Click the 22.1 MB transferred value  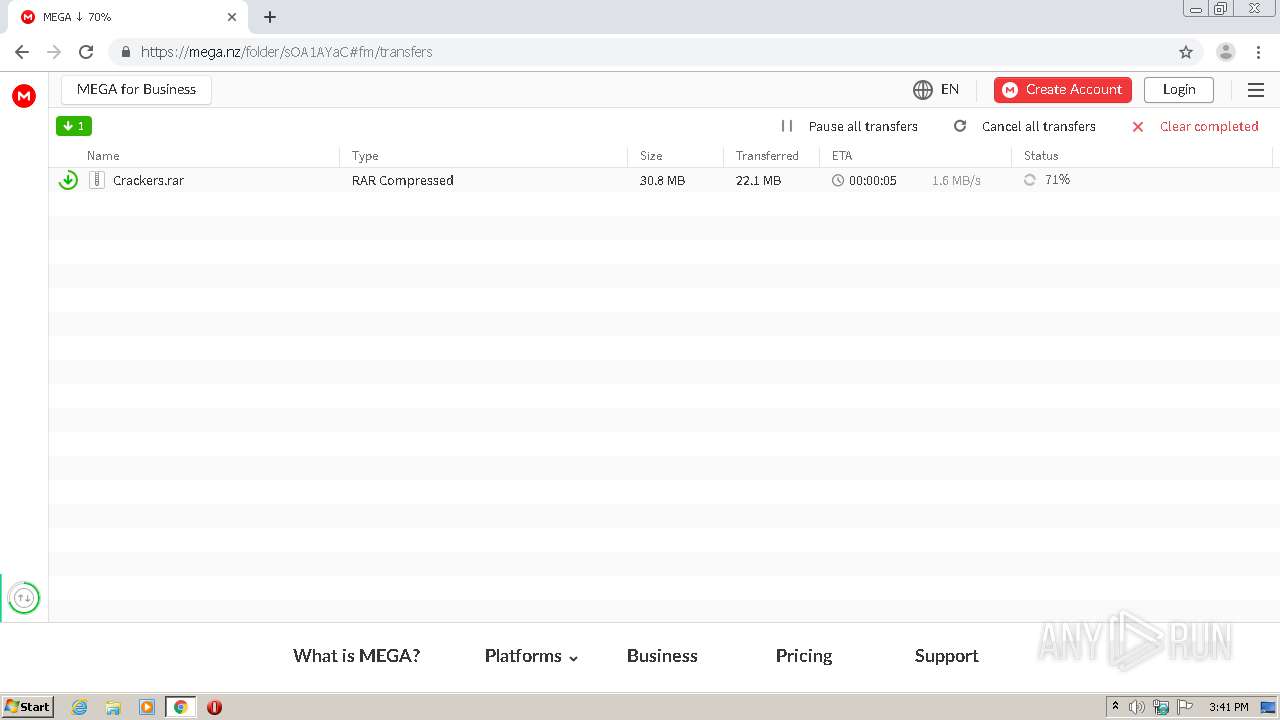pyautogui.click(x=758, y=181)
